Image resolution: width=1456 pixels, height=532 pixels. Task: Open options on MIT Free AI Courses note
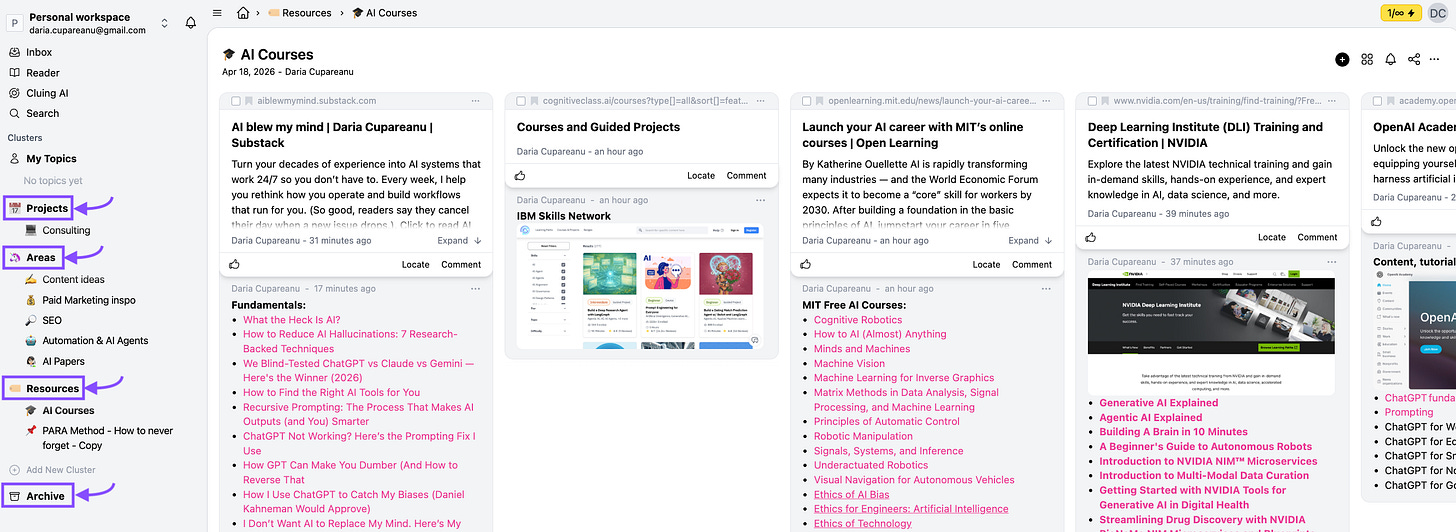[1047, 288]
